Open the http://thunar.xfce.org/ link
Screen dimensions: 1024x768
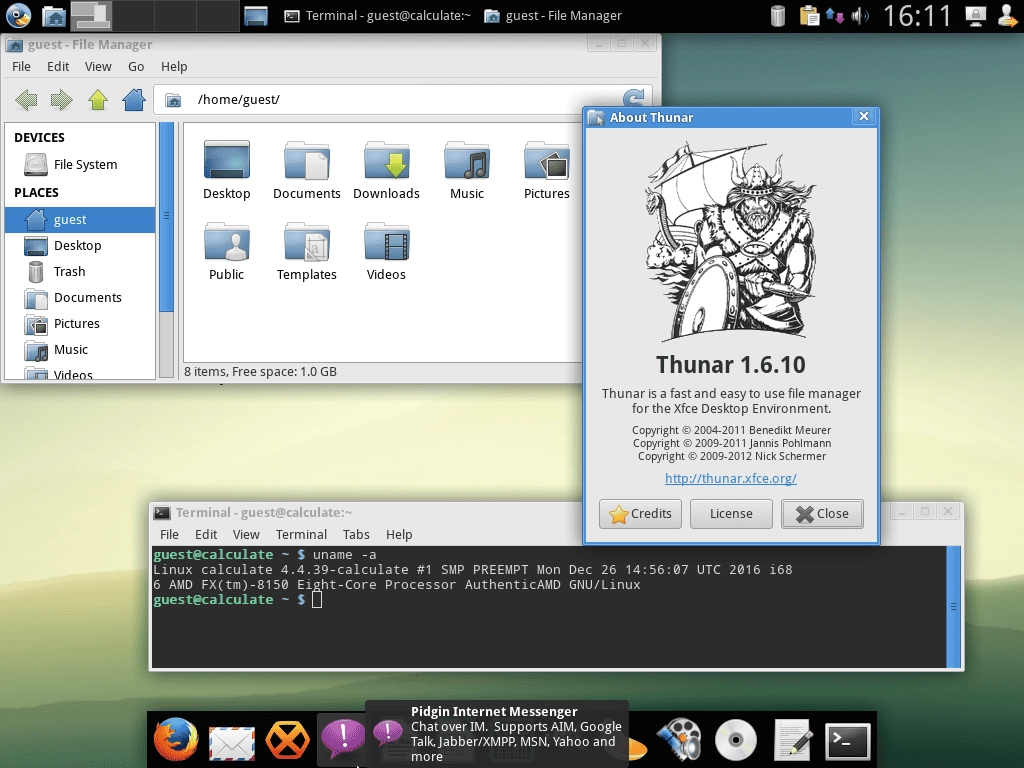coord(731,478)
